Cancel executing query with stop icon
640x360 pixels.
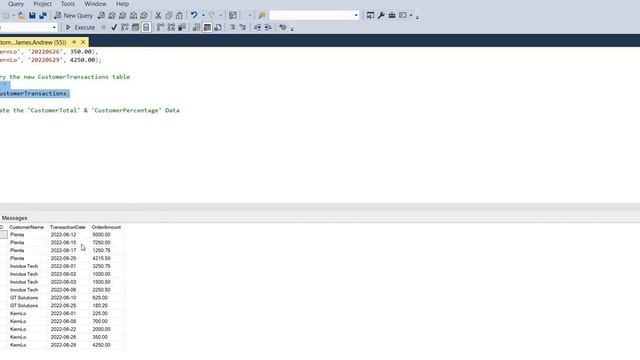click(x=103, y=27)
